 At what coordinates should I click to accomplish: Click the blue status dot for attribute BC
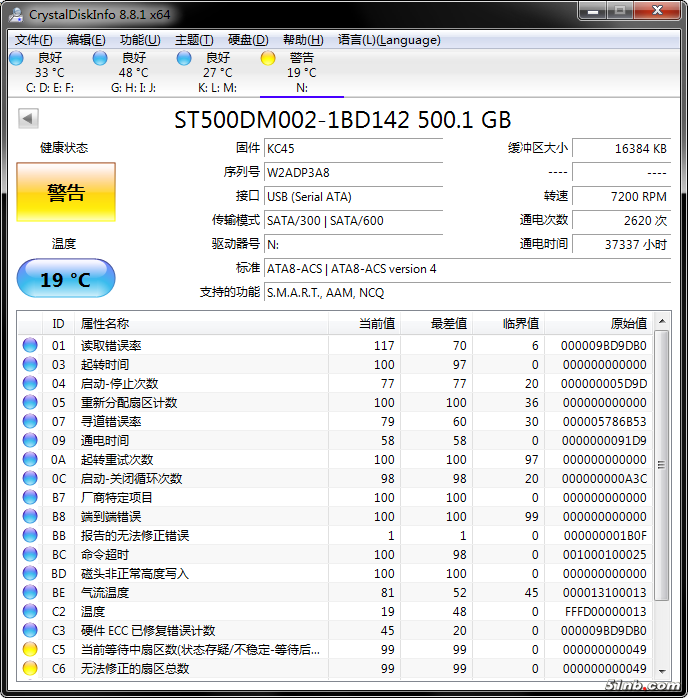click(x=30, y=554)
